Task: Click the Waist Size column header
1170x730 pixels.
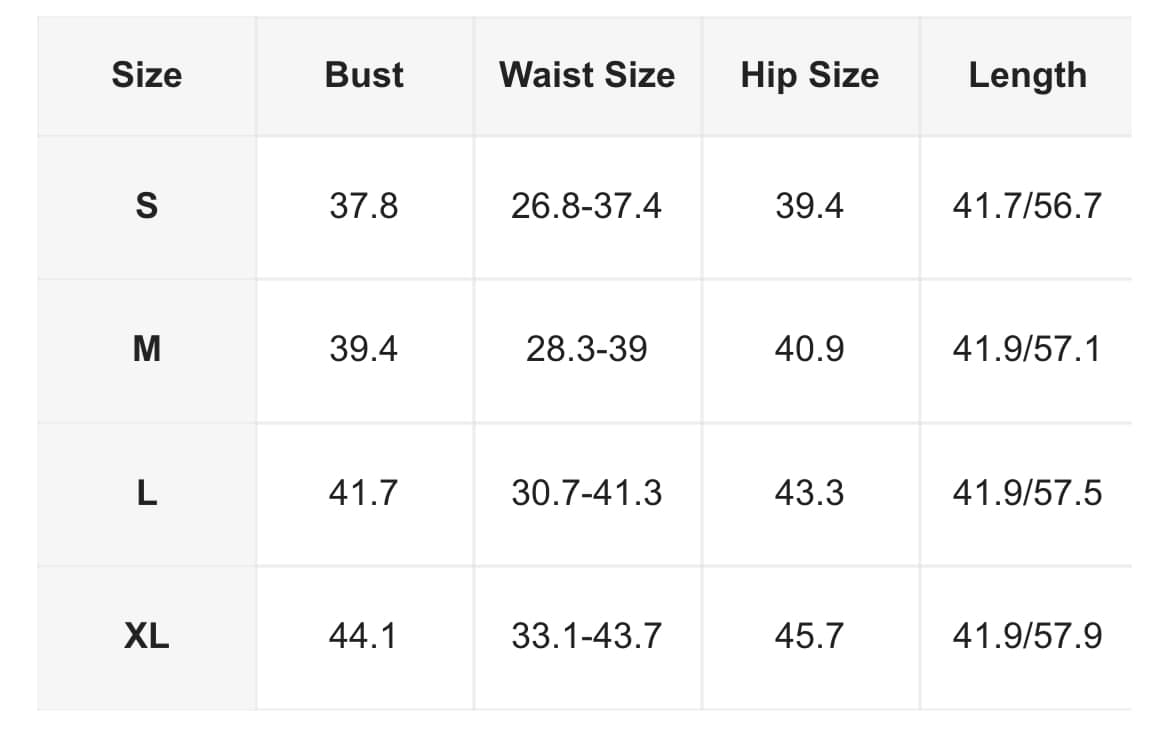Action: coord(587,75)
